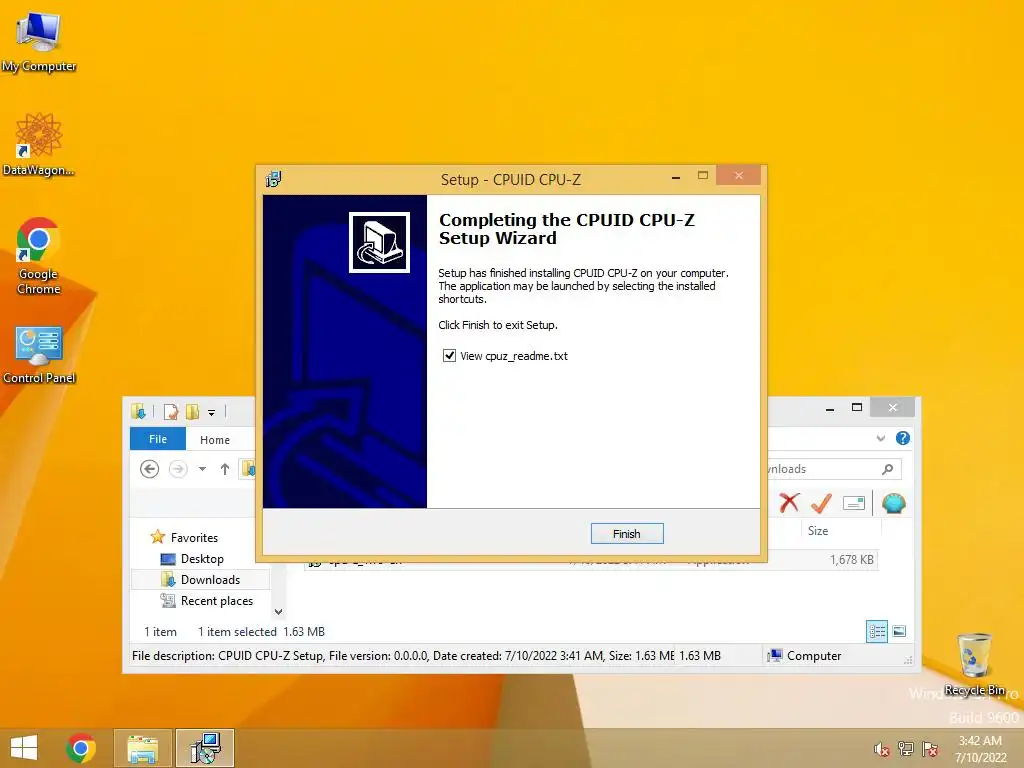Viewport: 1024px width, 768px height.
Task: Click Explorer Forward navigation arrow
Action: coord(178,469)
